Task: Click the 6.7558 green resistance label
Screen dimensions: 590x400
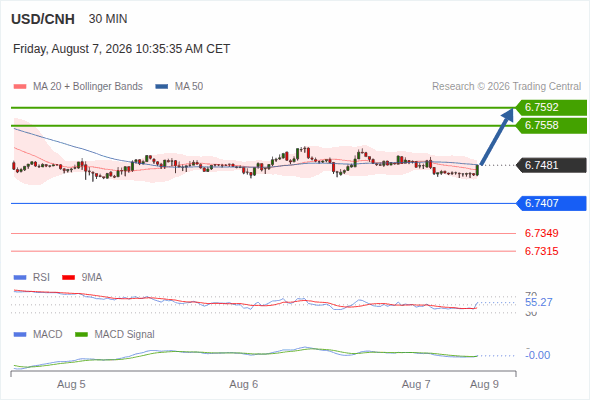Action: [551, 125]
